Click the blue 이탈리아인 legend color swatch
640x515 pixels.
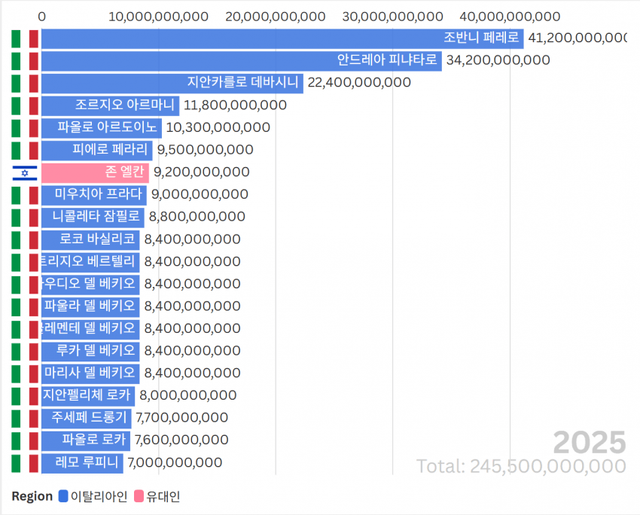point(64,496)
